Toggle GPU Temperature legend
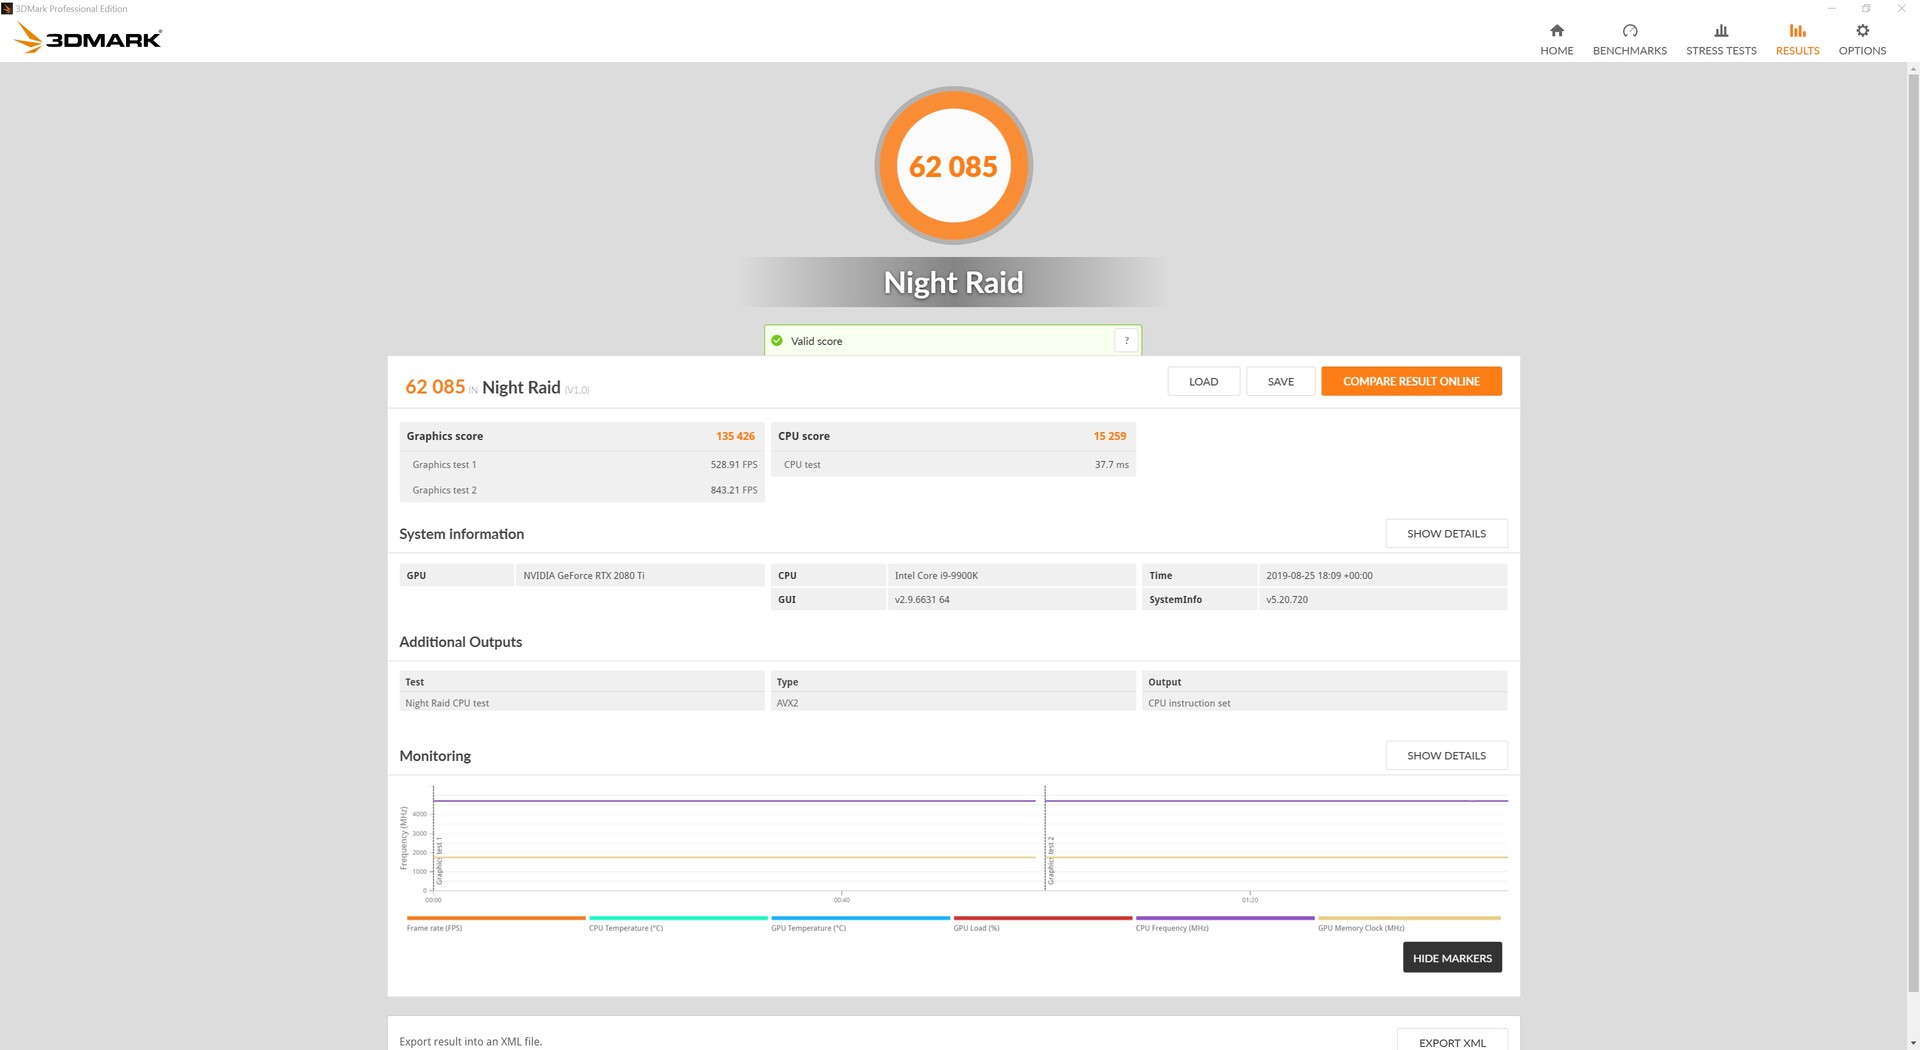The height and width of the screenshot is (1050, 1920). pyautogui.click(x=860, y=923)
